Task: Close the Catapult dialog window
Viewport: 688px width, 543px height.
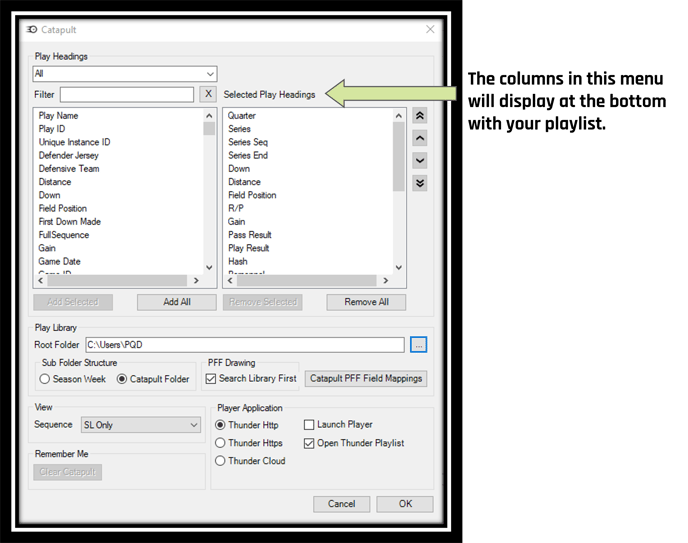Action: click(x=430, y=29)
